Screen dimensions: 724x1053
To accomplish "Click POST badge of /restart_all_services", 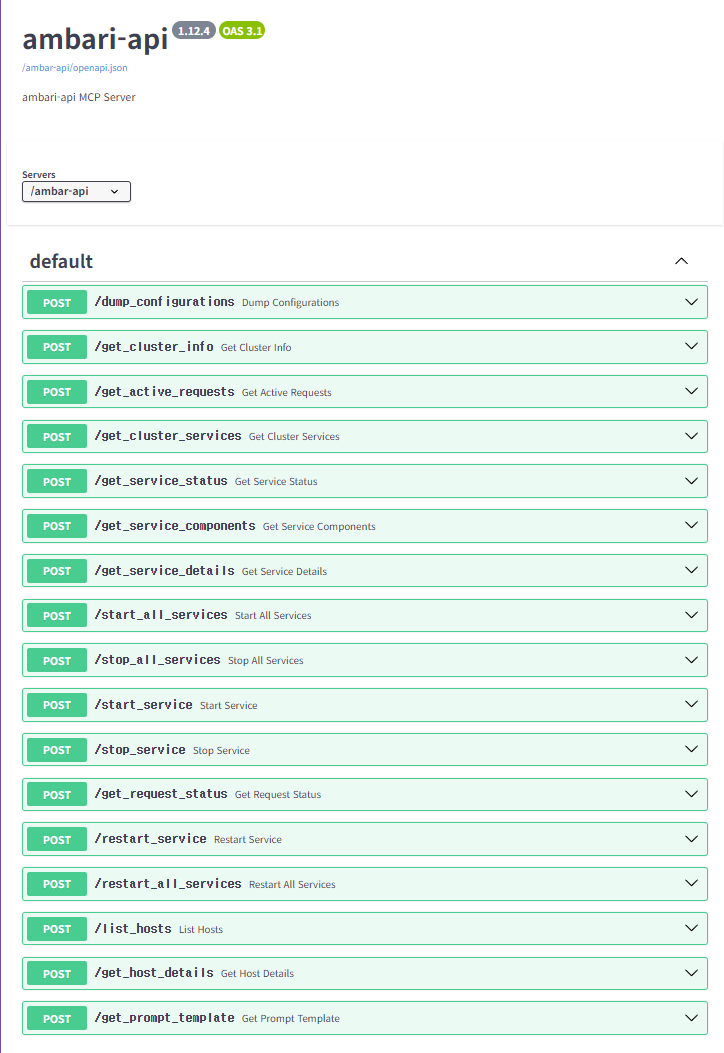I will [57, 884].
